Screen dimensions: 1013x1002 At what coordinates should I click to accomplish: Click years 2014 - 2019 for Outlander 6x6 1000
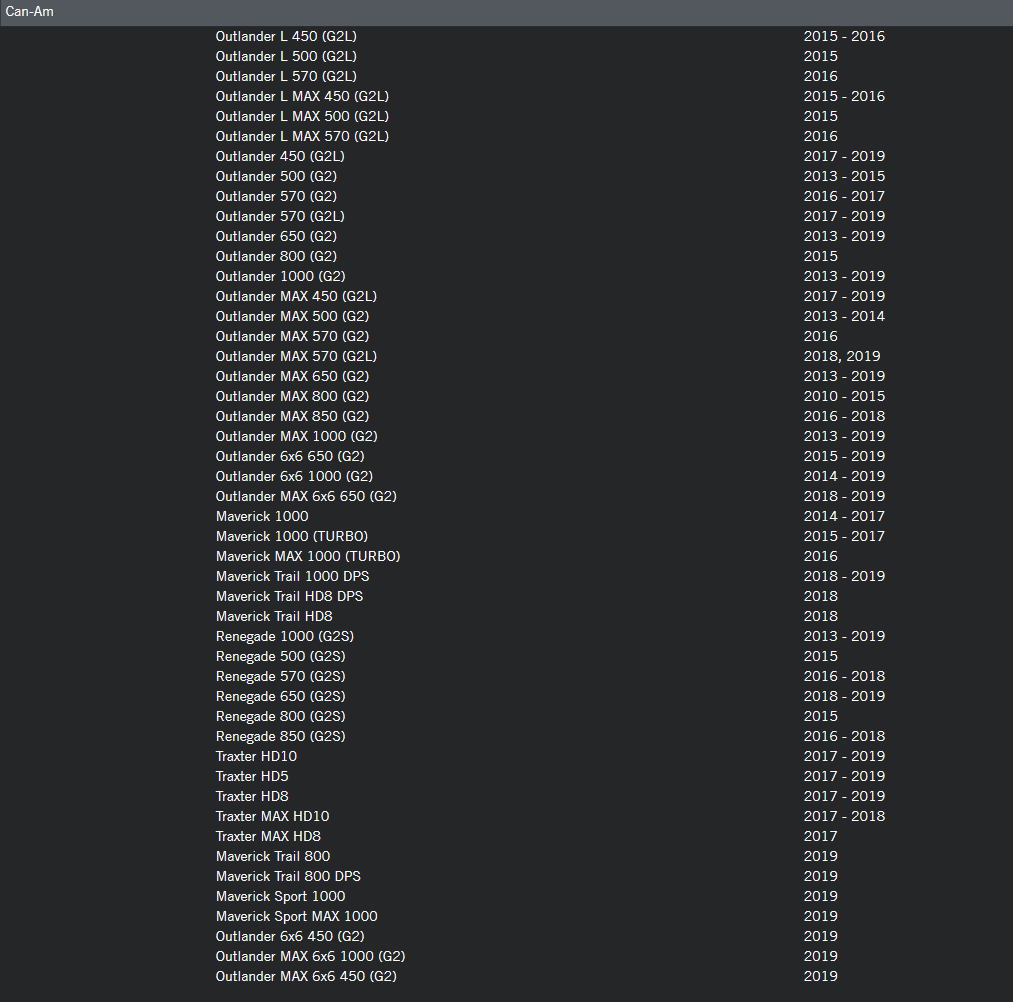(844, 477)
